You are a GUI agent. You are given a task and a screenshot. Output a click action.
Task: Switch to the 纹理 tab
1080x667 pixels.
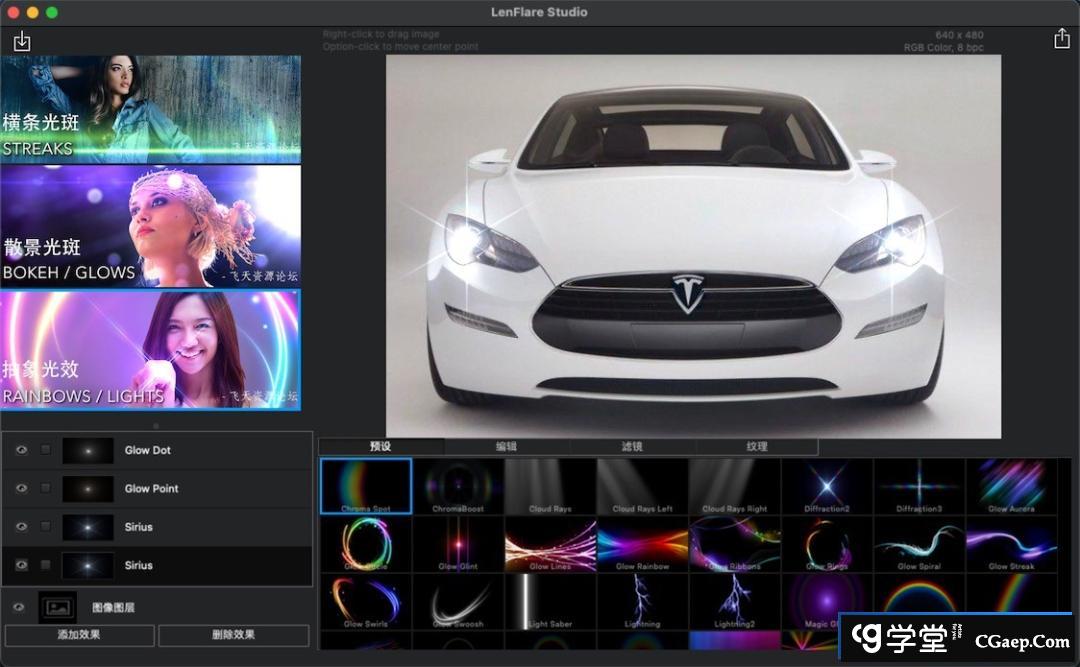756,447
